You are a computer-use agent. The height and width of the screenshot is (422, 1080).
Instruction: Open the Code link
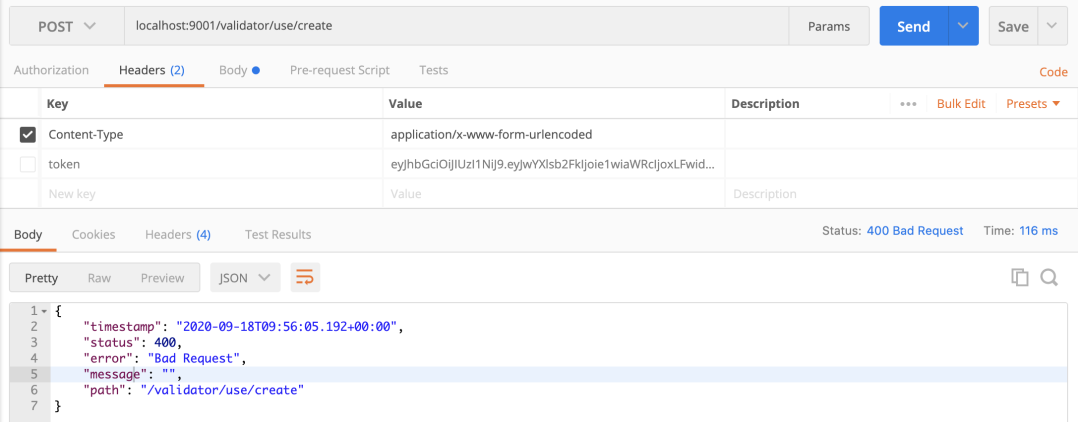click(1053, 72)
